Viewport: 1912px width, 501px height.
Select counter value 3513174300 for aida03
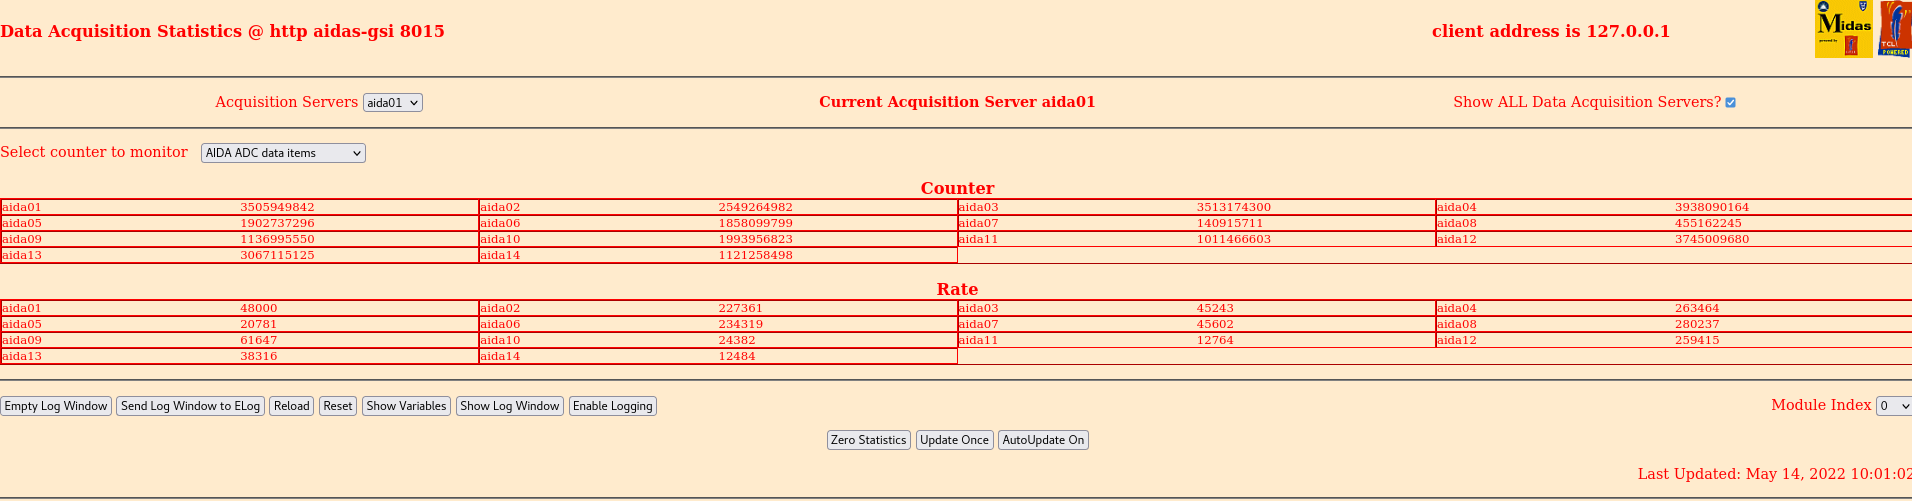1234,208
